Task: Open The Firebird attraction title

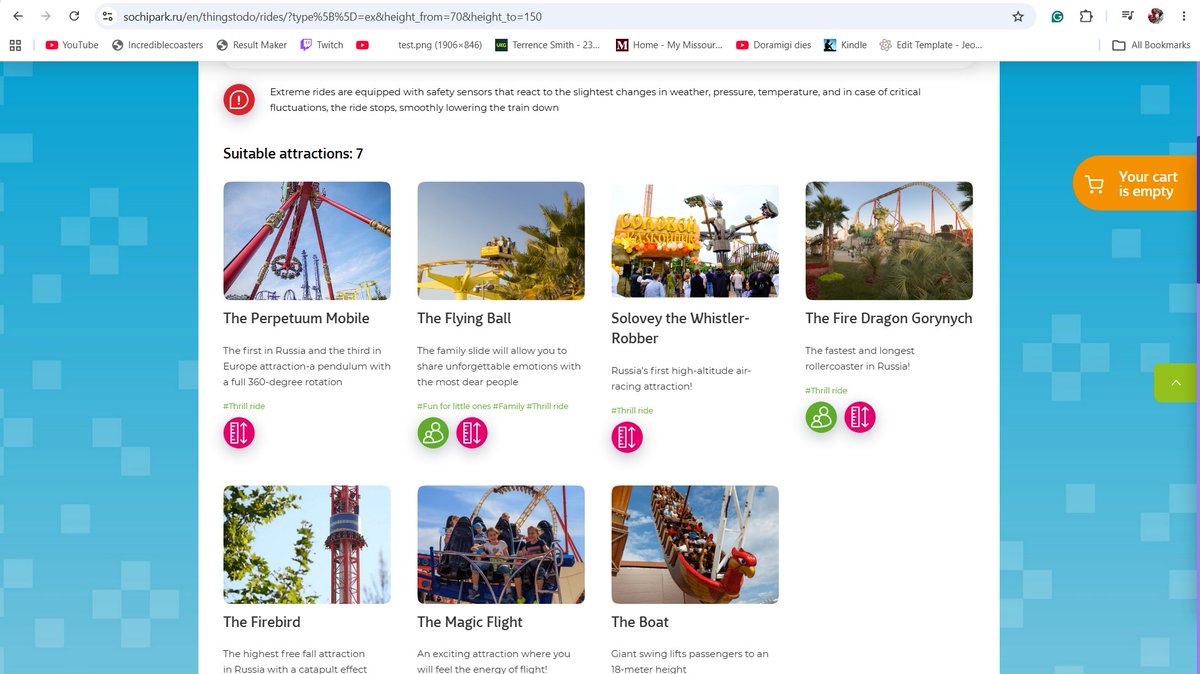Action: pyautogui.click(x=262, y=622)
